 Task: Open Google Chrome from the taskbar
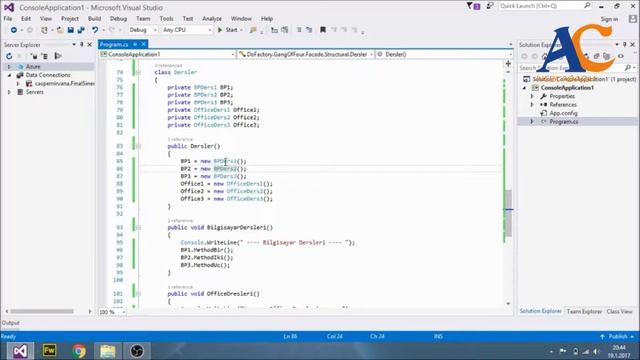coord(79,351)
